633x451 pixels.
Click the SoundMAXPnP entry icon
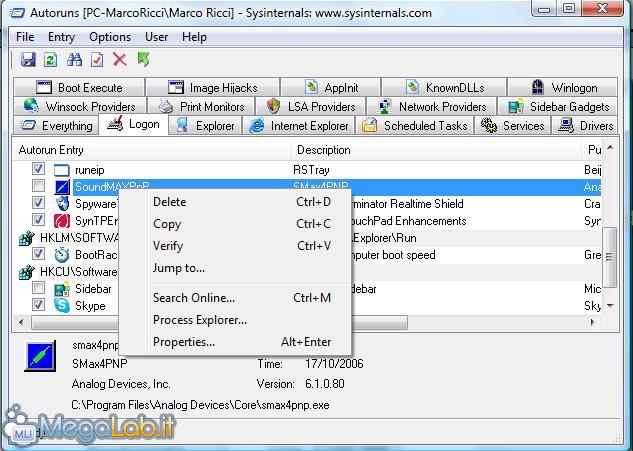62,187
